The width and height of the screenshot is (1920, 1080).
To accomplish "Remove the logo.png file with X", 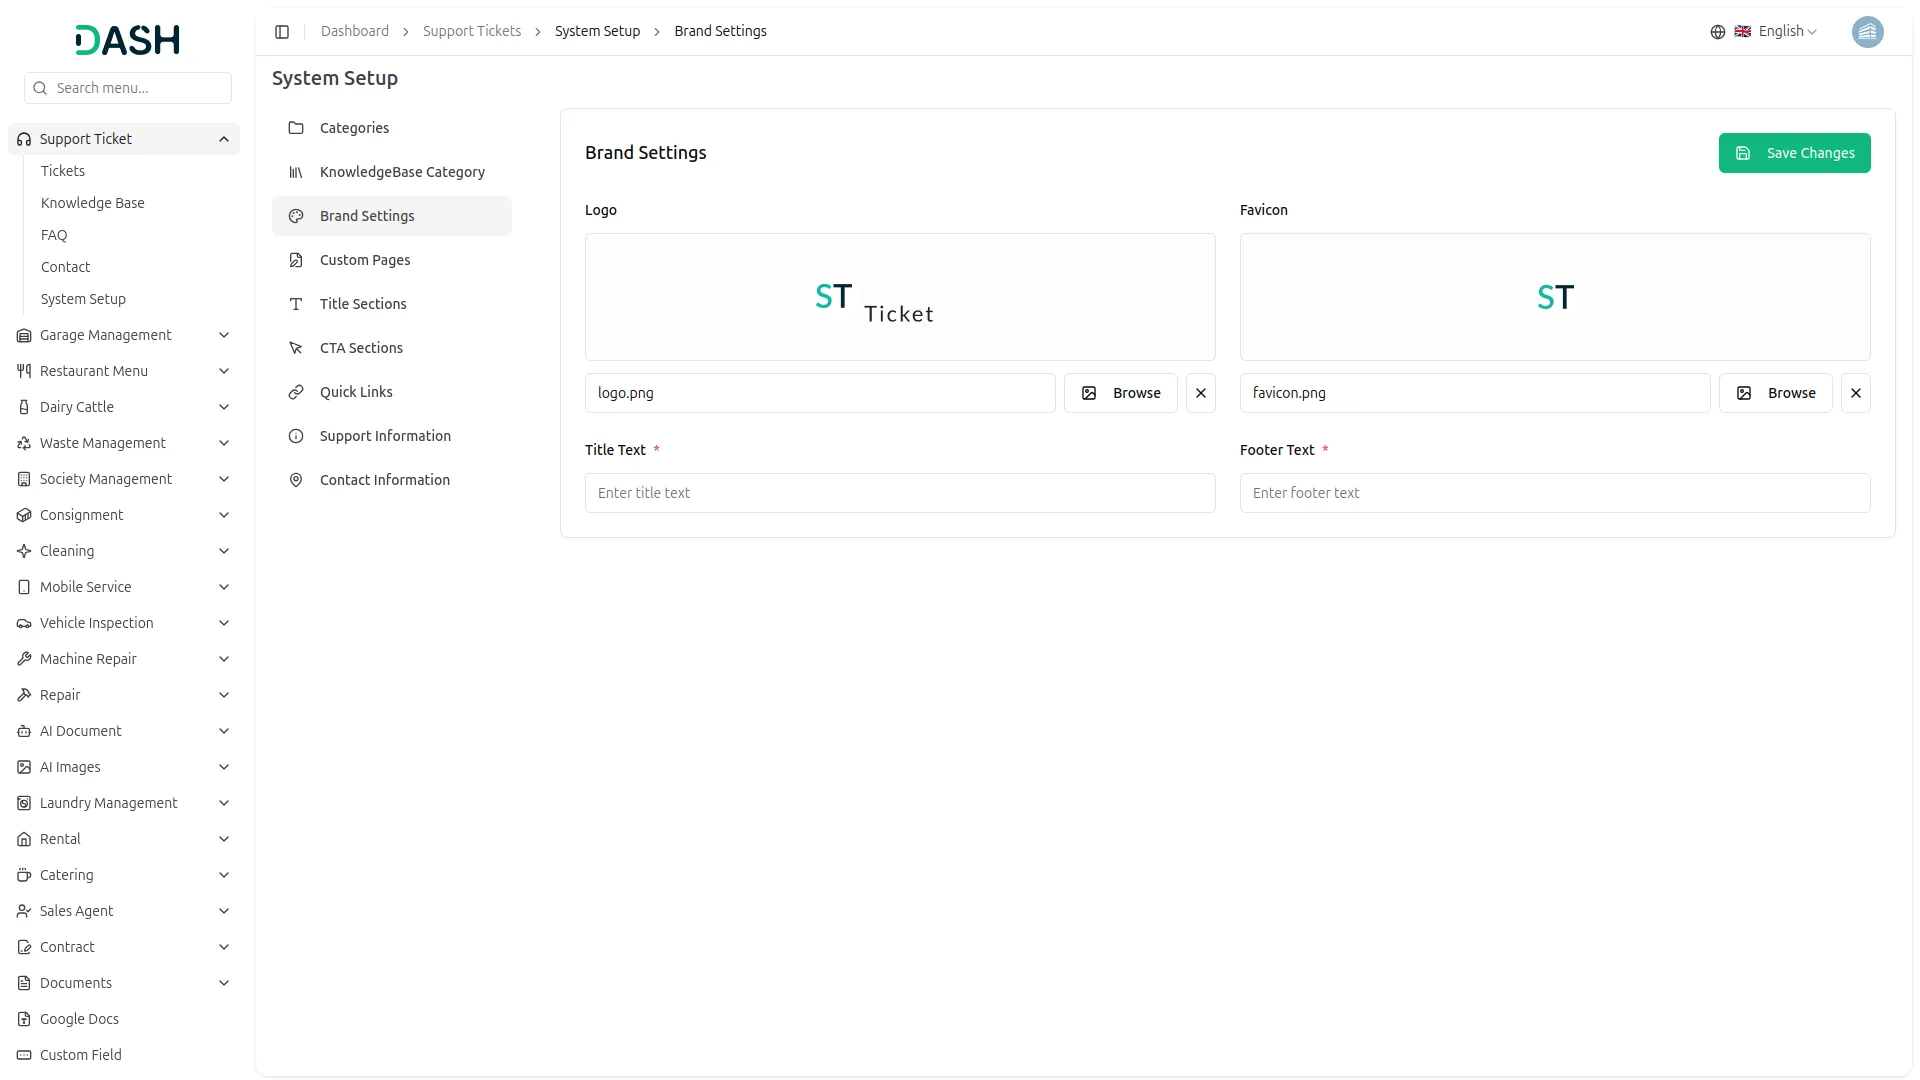I will tap(1200, 393).
